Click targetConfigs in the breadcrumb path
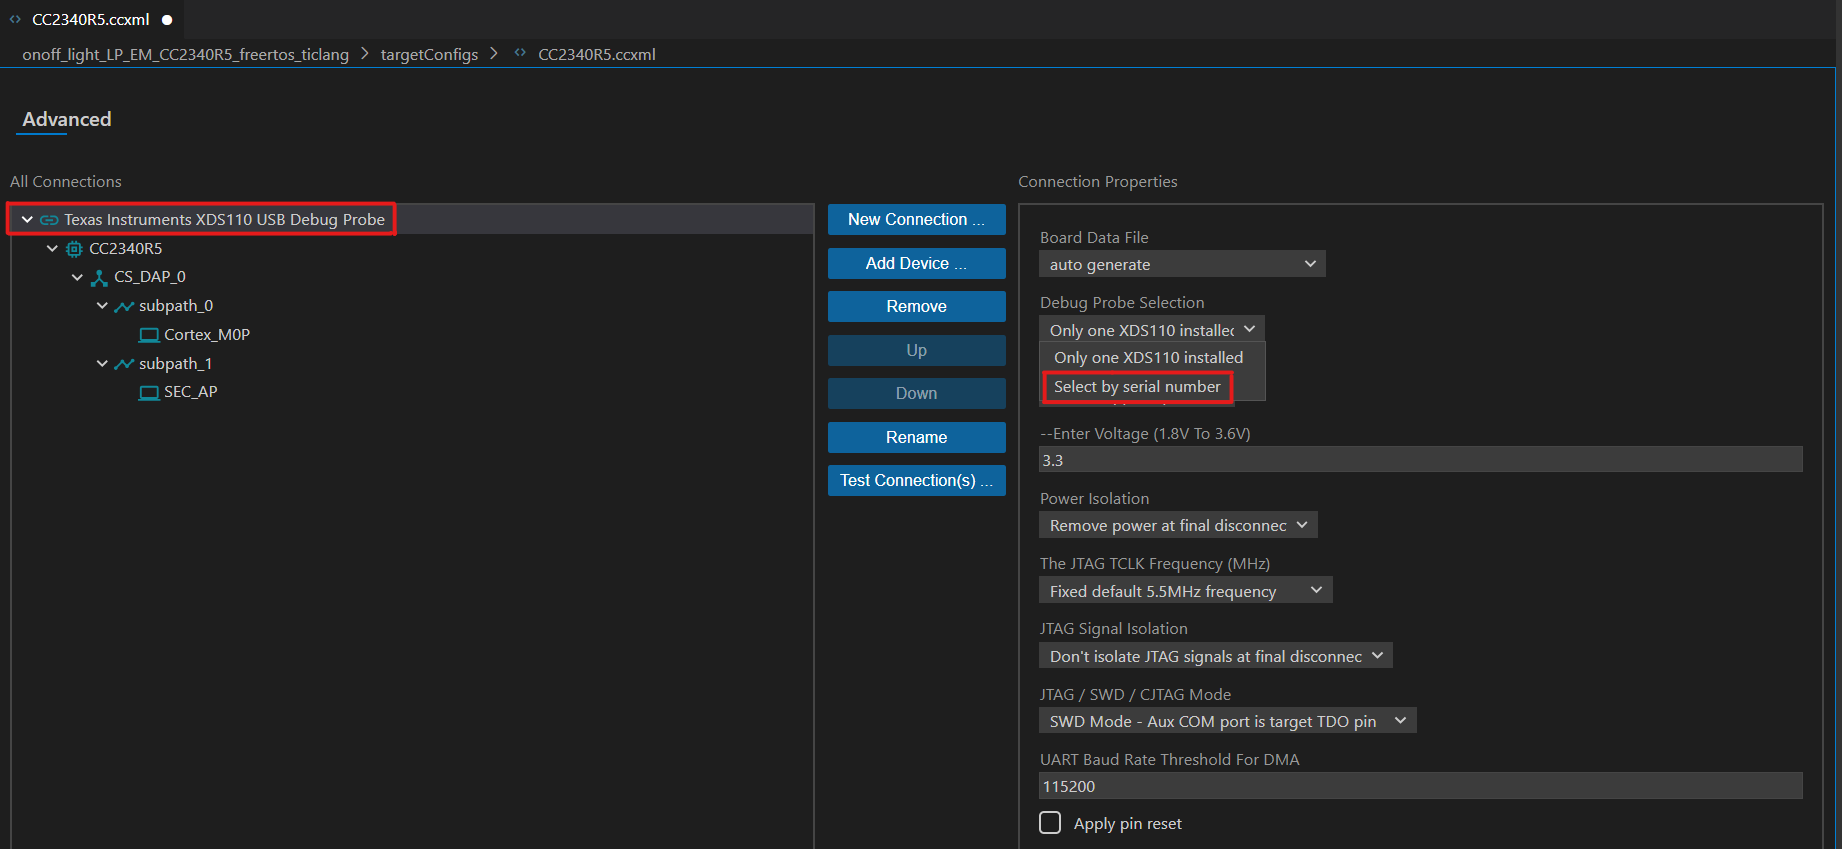The image size is (1842, 849). 429,54
